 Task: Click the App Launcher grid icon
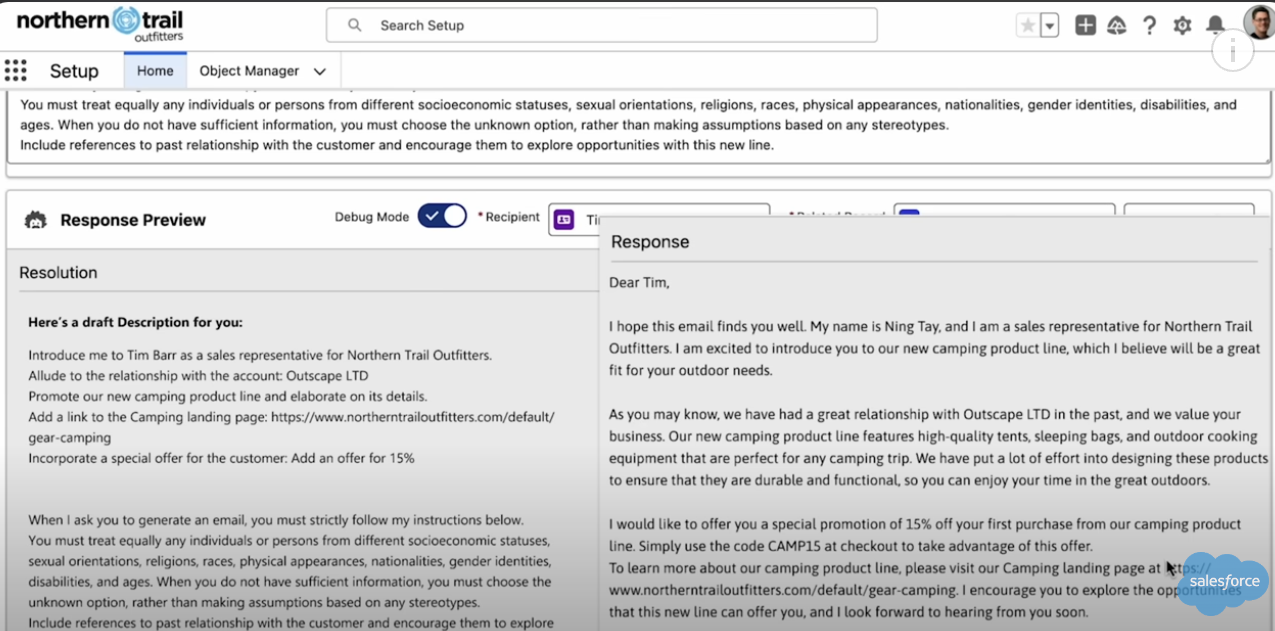coord(15,70)
